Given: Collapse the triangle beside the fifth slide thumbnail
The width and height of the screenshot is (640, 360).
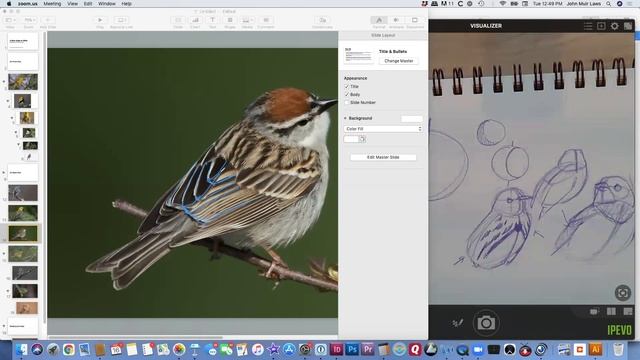Looking at the screenshot, I should point(12,118).
